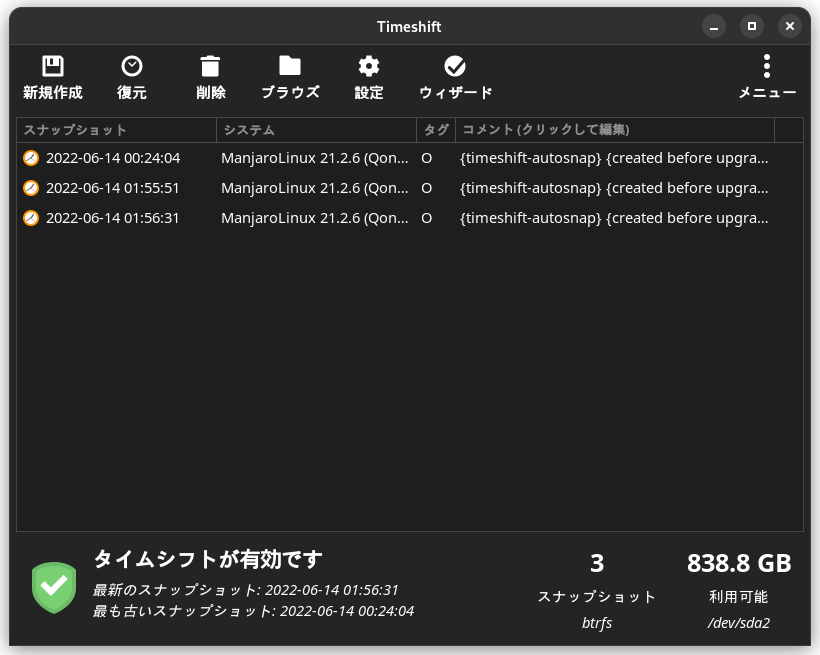Click system cell of 00:24:04 snapshot
Image resolution: width=820 pixels, height=655 pixels.
(315, 158)
